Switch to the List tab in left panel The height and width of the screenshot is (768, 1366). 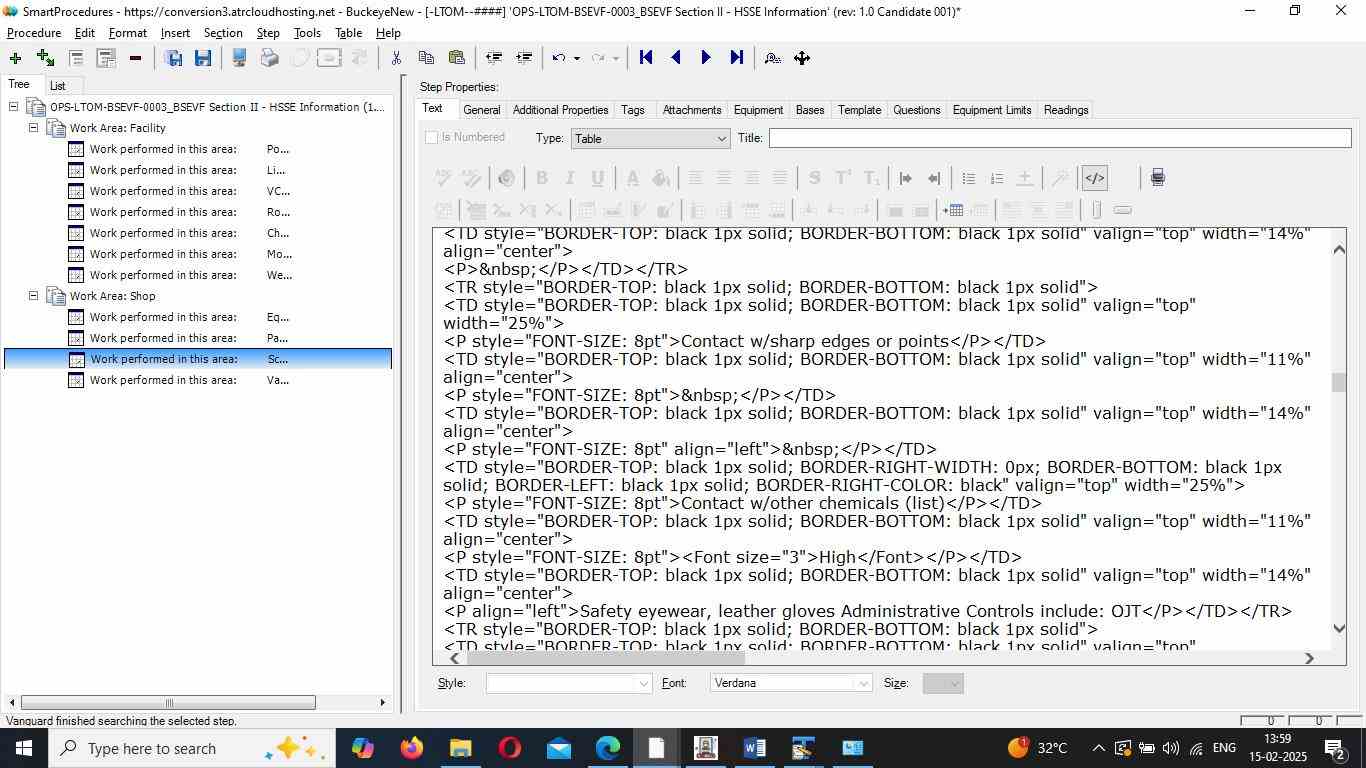coord(58,86)
